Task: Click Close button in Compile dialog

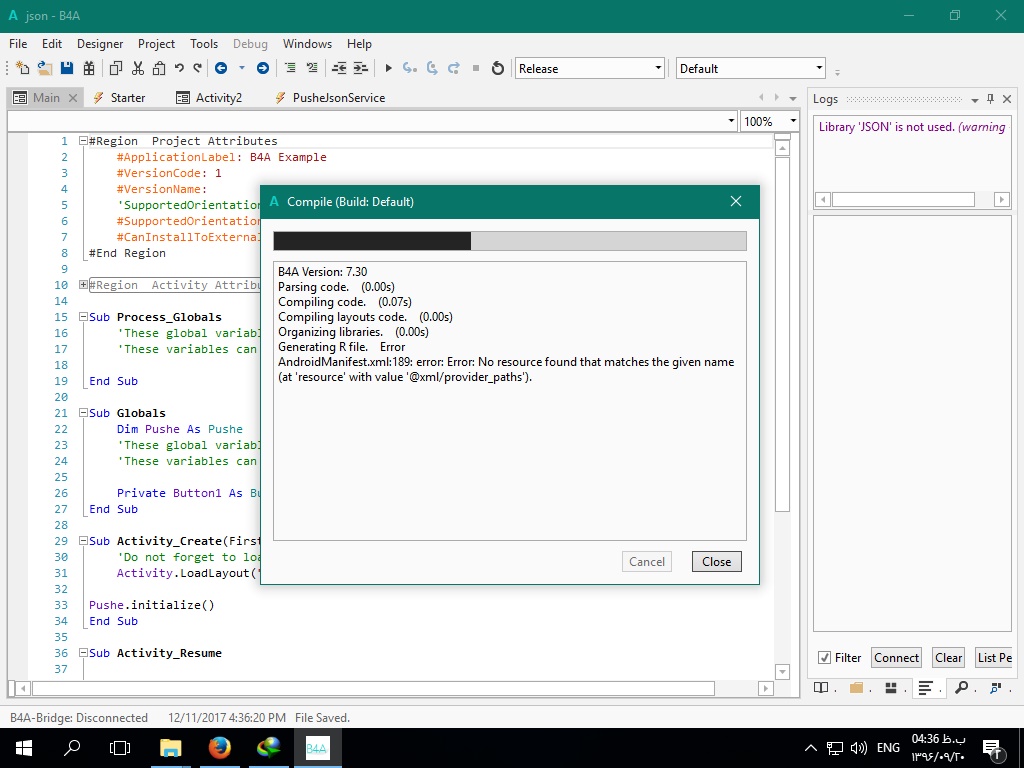Action: coord(716,561)
